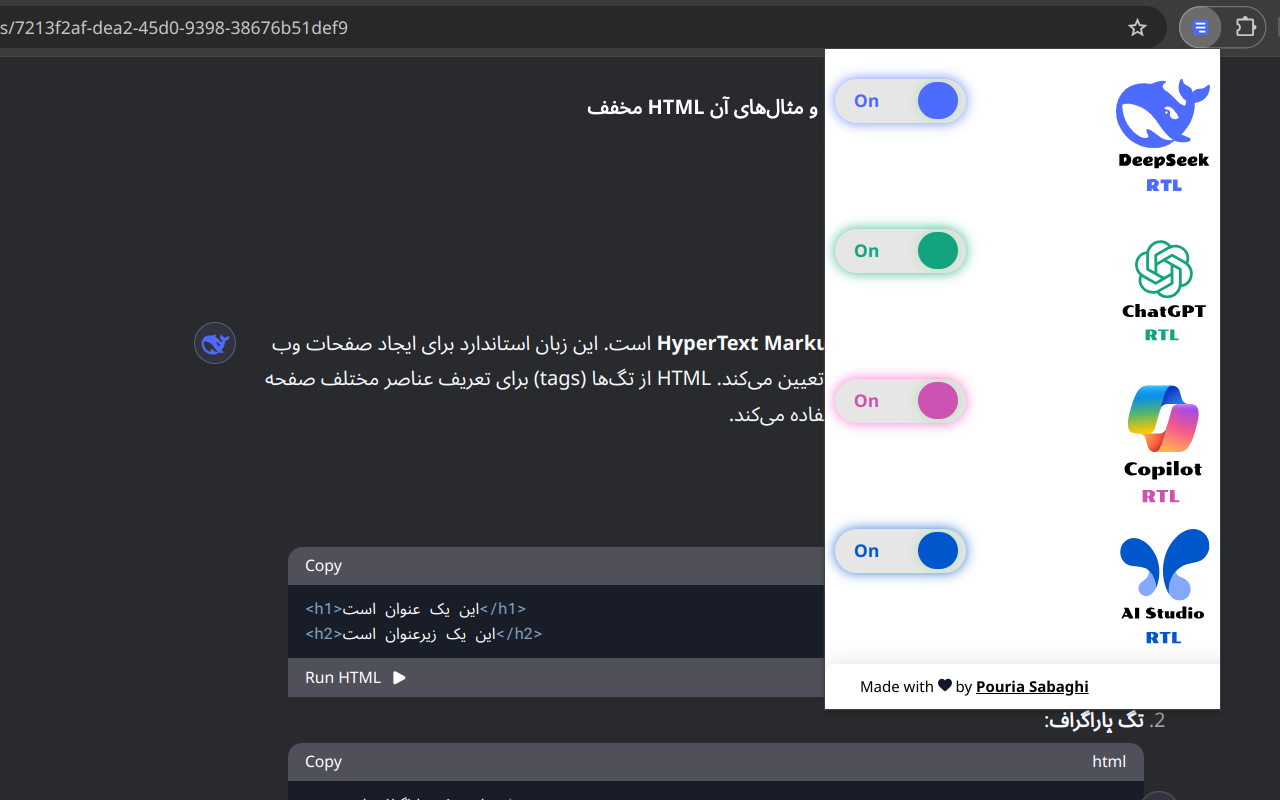Click the browser address bar URL

[174, 27]
